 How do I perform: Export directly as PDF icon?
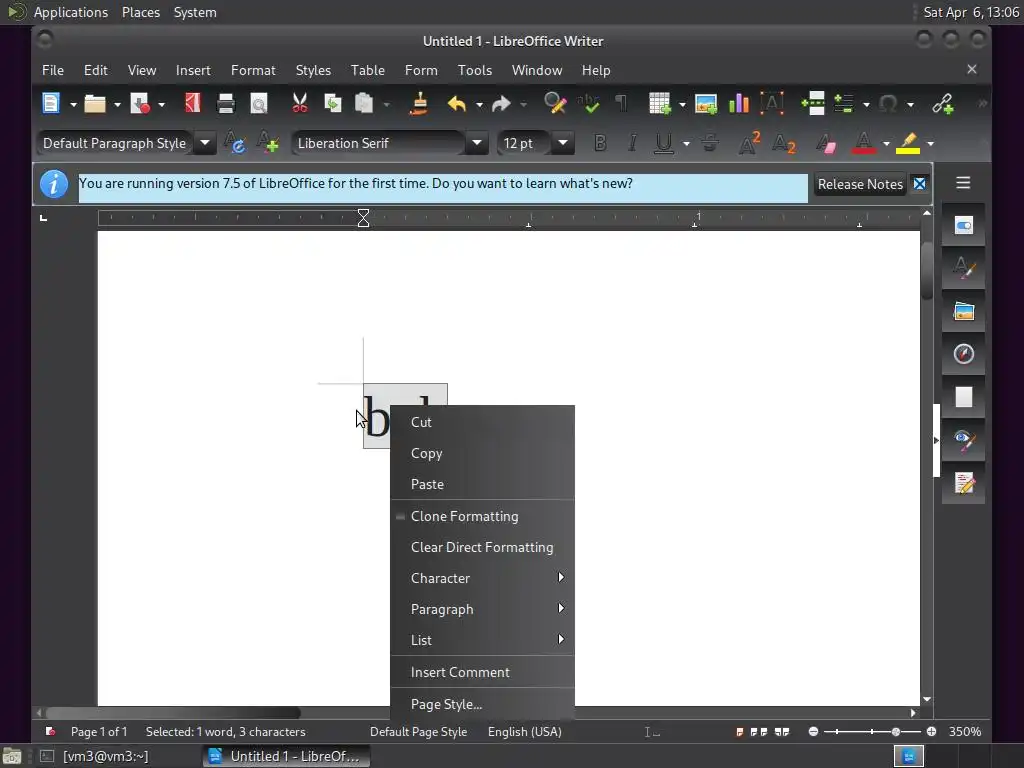(x=193, y=104)
